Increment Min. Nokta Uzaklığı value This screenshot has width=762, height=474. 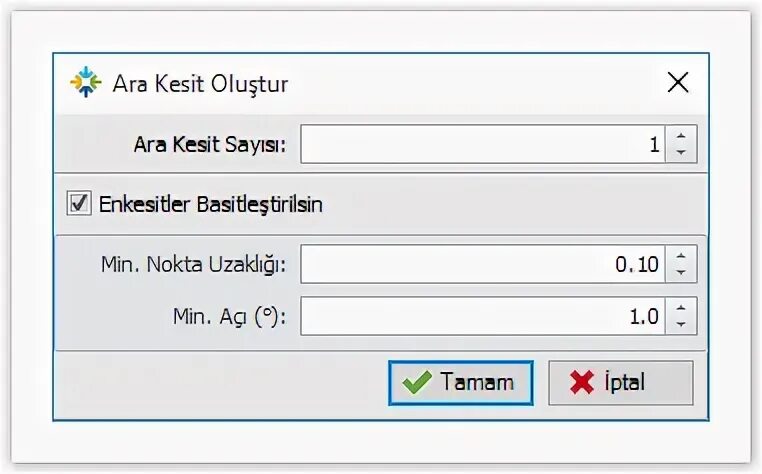pyautogui.click(x=681, y=256)
